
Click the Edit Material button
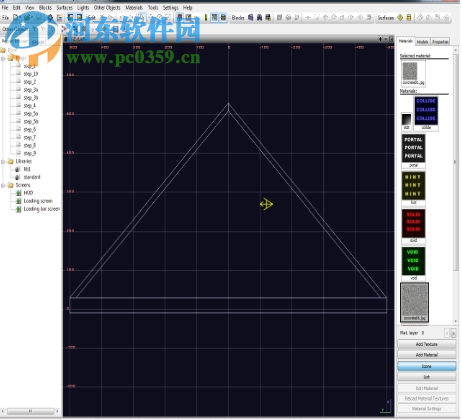tap(427, 388)
